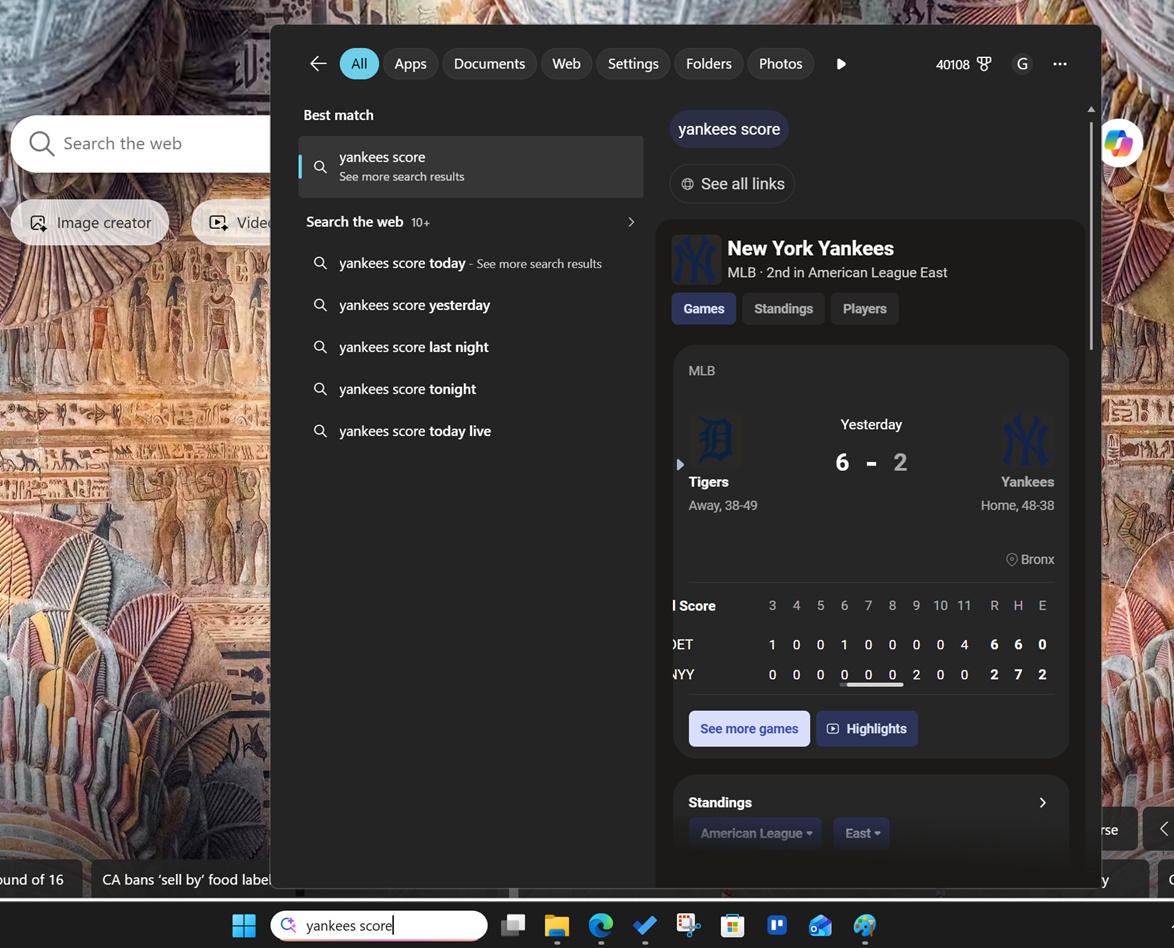Choose suggestion yankees score today
The image size is (1174, 948).
click(471, 263)
